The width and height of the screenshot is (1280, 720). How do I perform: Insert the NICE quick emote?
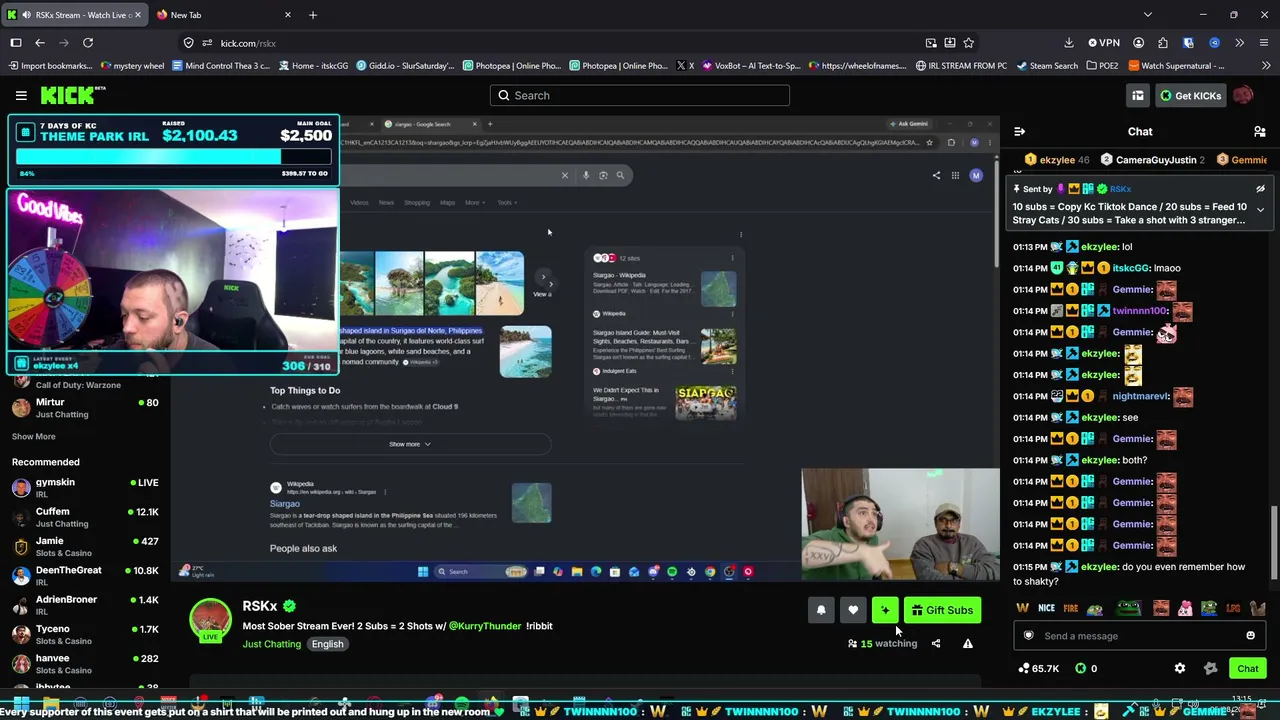(x=1046, y=608)
